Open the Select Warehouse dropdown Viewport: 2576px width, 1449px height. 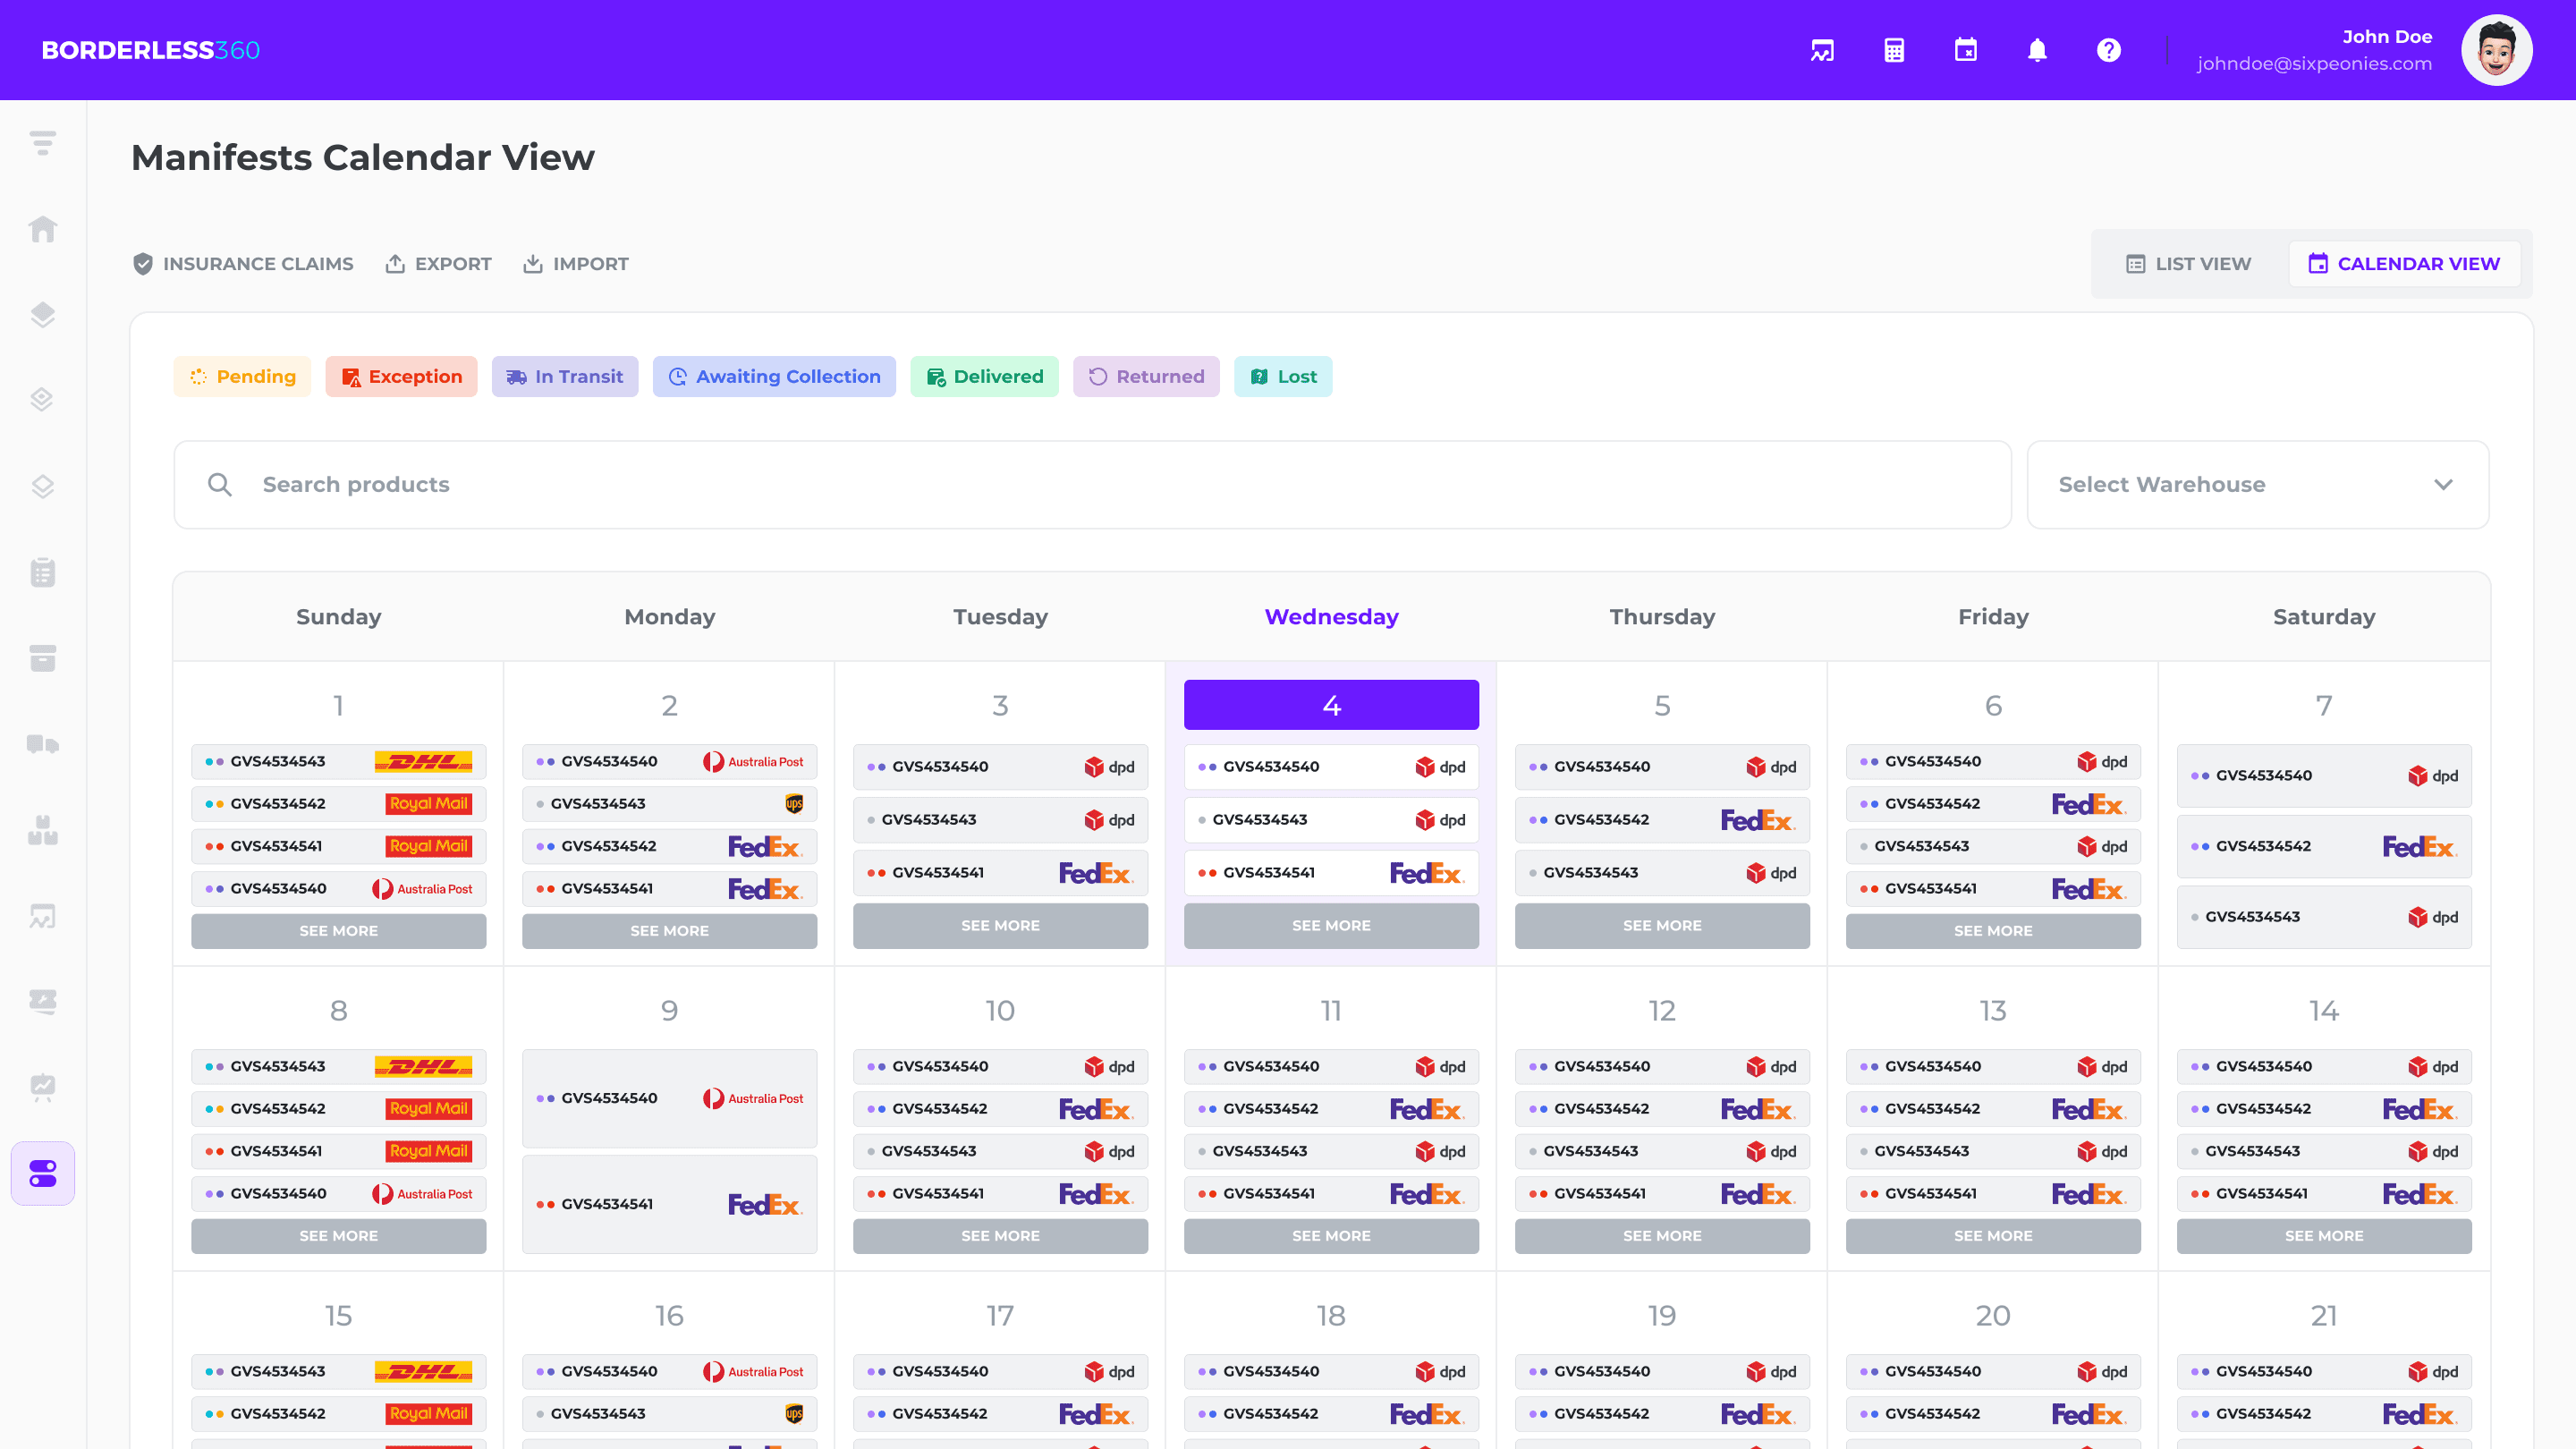2257,485
